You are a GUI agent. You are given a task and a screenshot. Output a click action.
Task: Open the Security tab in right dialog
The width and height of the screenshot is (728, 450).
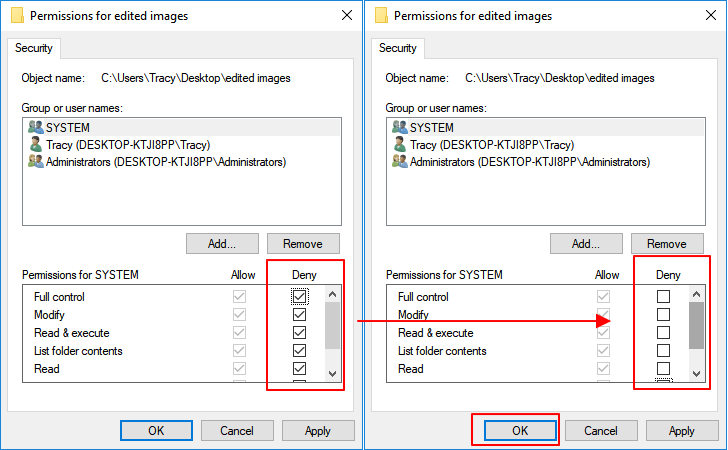click(x=398, y=48)
